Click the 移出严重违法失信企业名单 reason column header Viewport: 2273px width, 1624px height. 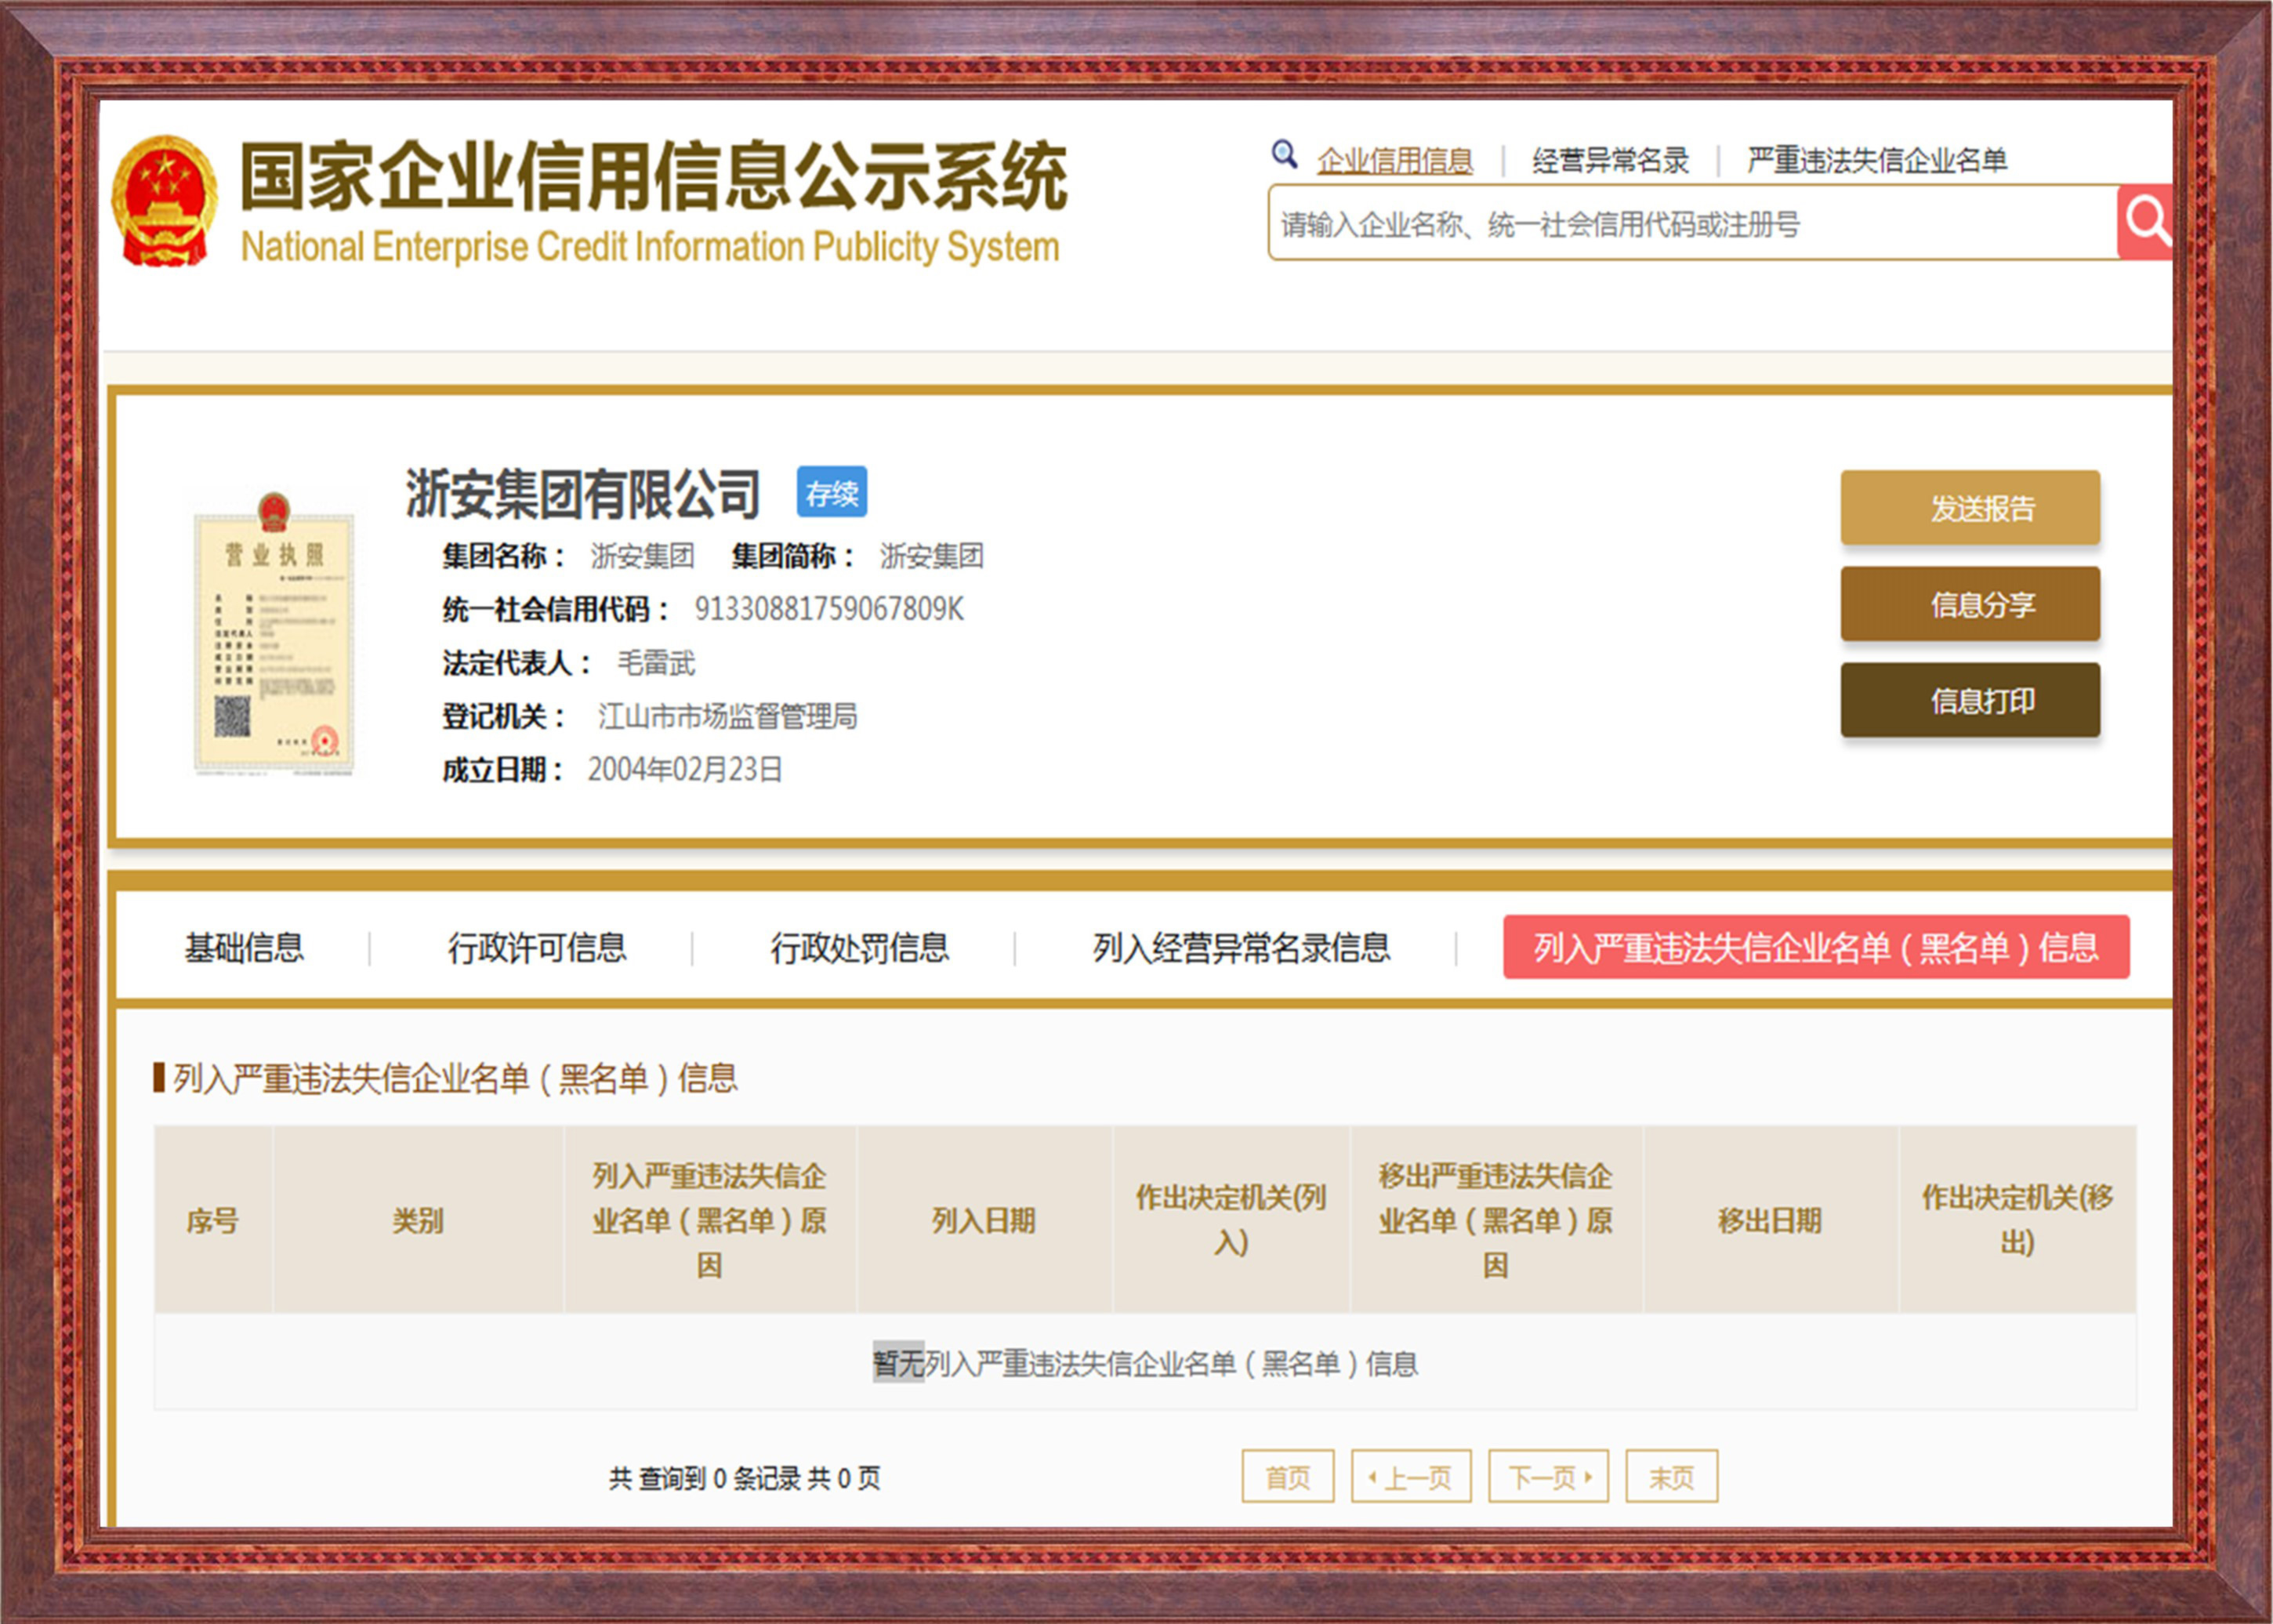1496,1220
